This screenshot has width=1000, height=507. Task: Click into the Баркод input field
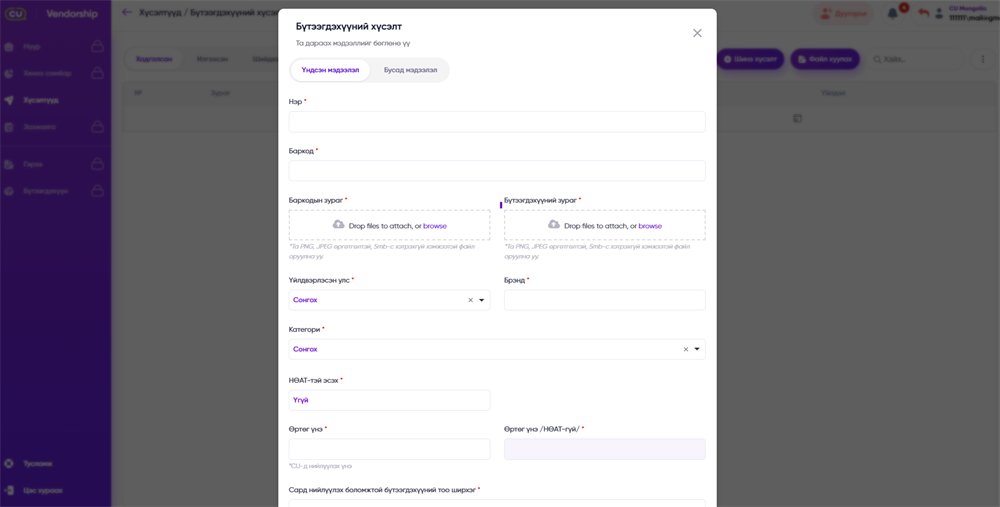(x=497, y=171)
